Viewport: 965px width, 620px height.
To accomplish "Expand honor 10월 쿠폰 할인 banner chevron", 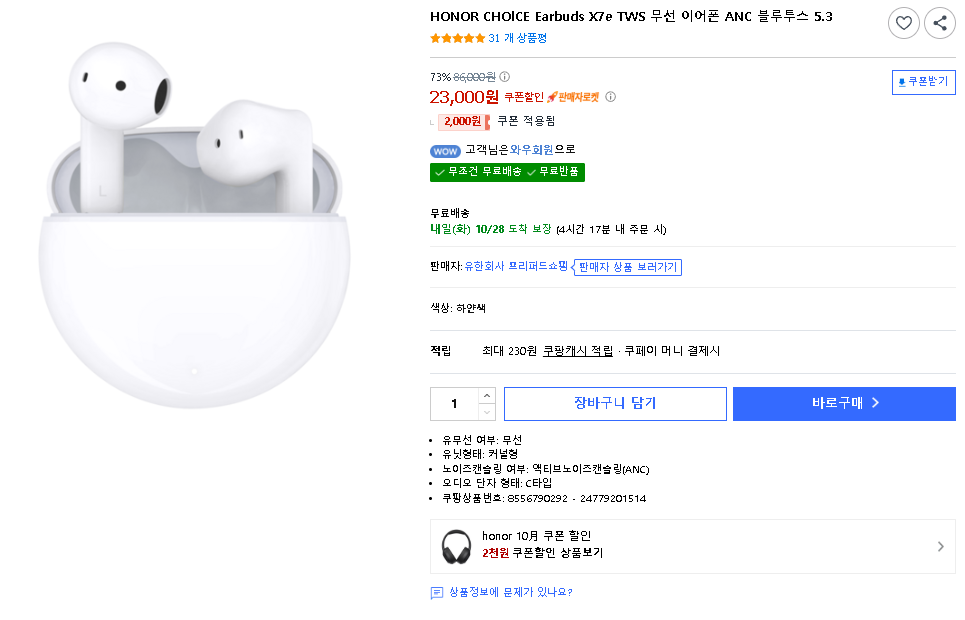I will (940, 546).
